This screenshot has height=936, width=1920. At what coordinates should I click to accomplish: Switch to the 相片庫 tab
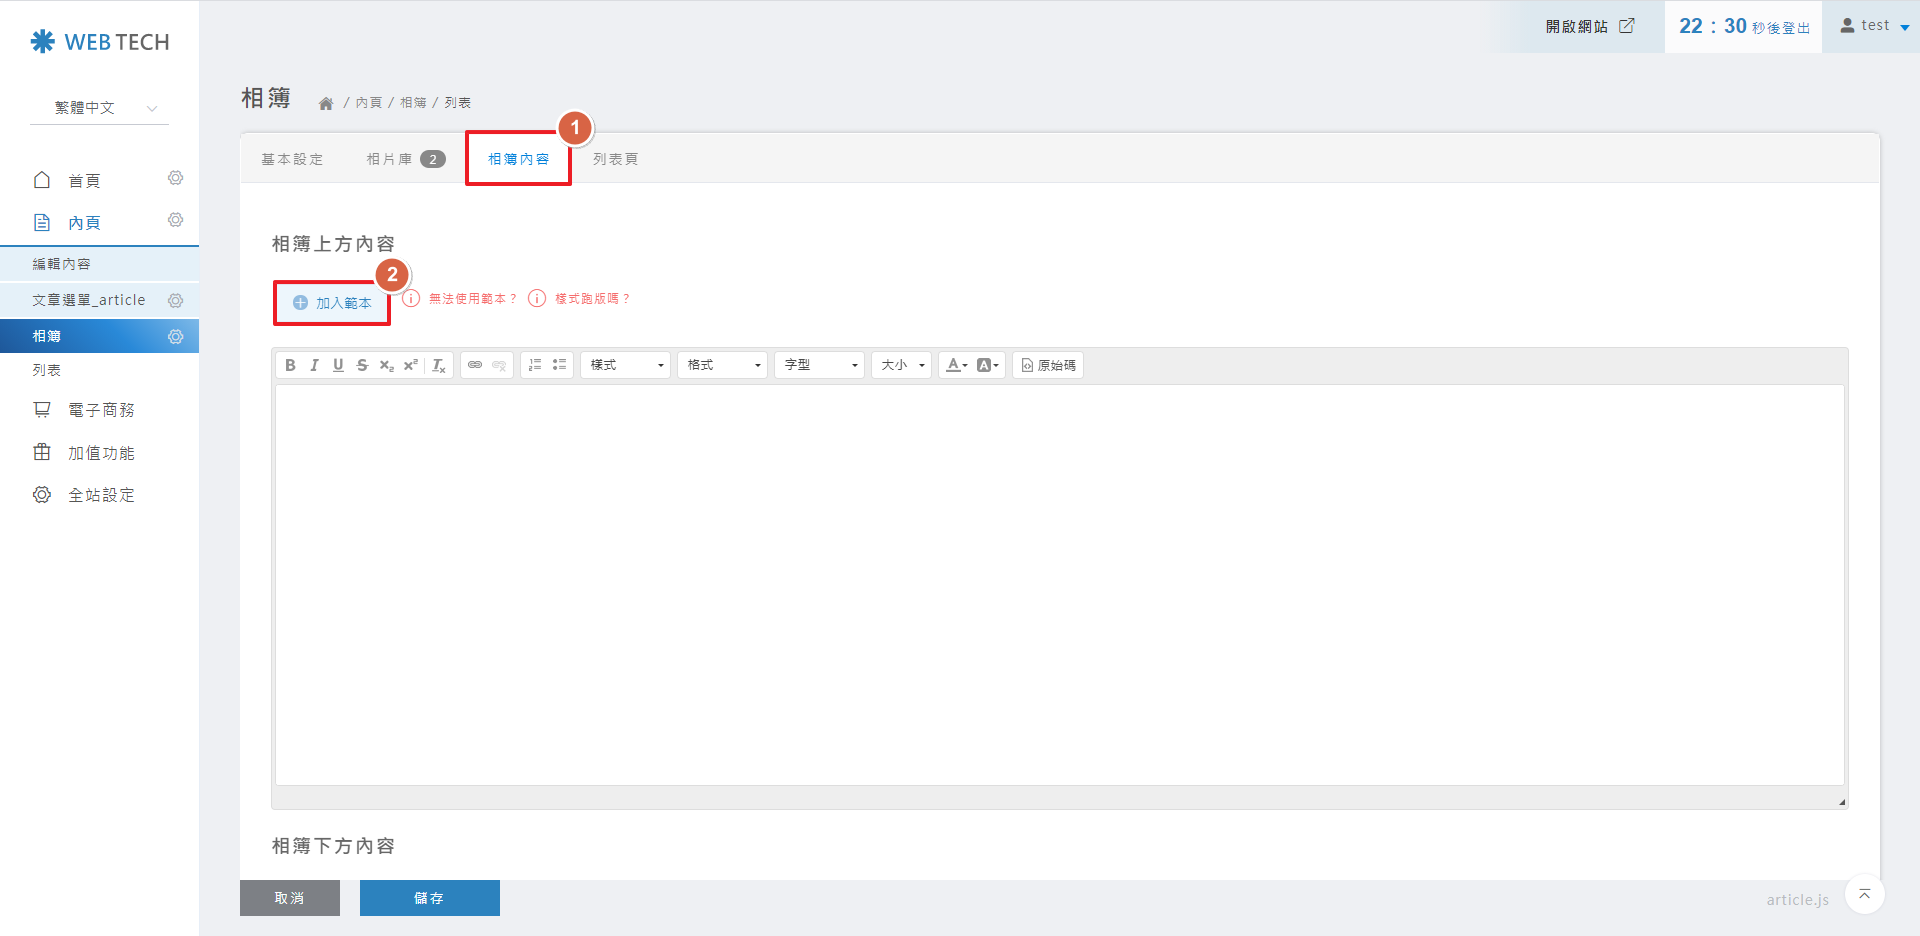[x=404, y=159]
